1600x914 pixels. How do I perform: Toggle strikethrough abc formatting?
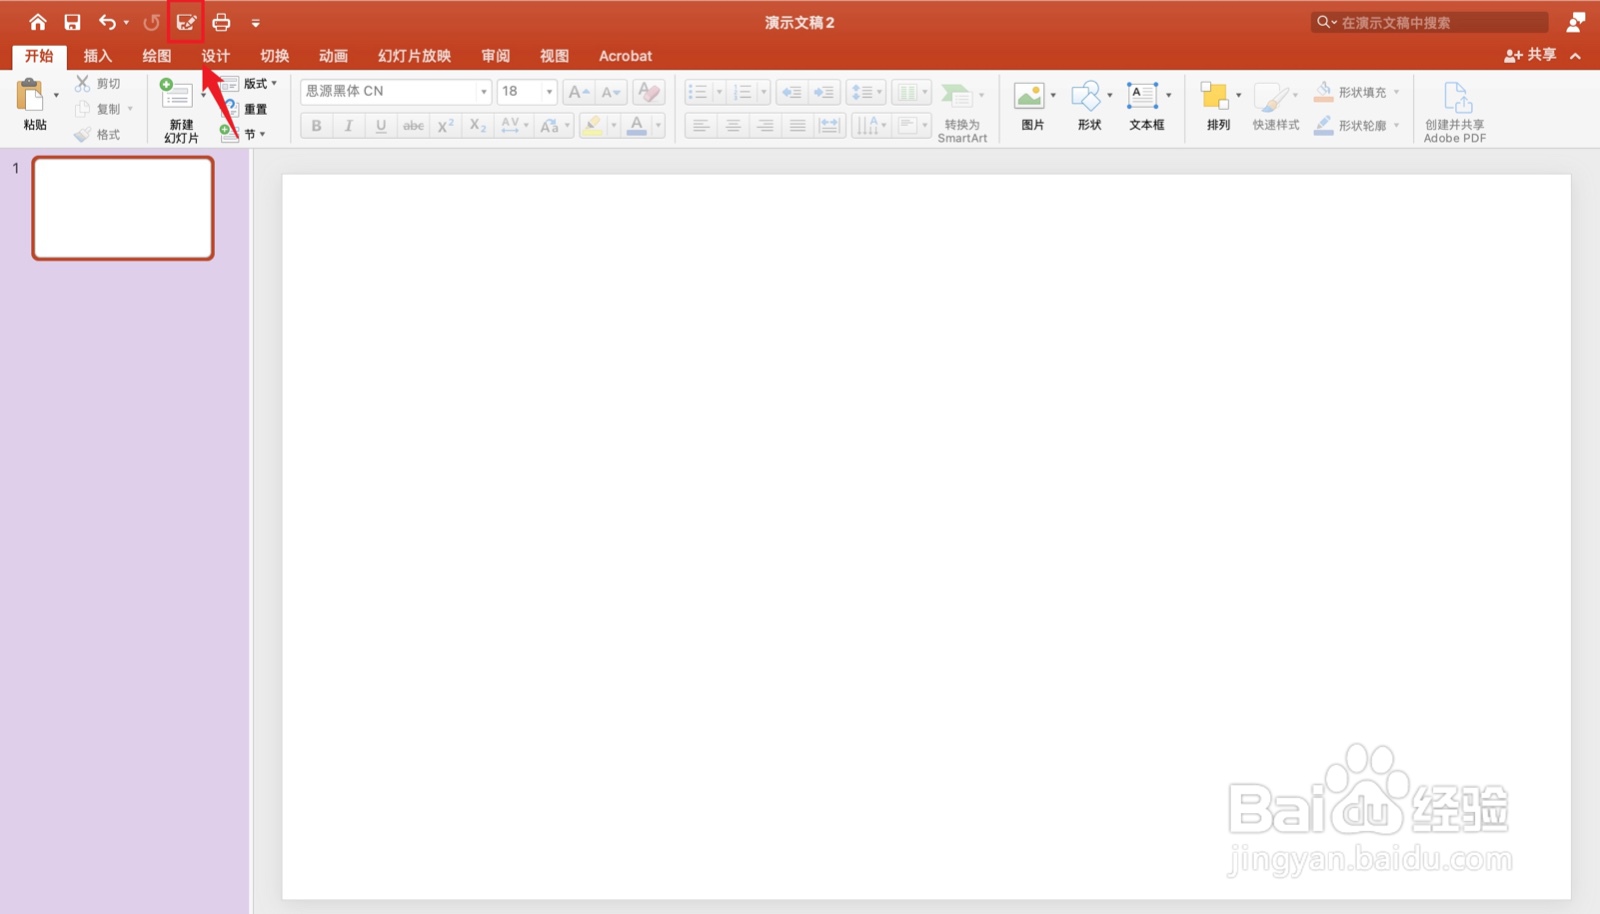point(413,125)
